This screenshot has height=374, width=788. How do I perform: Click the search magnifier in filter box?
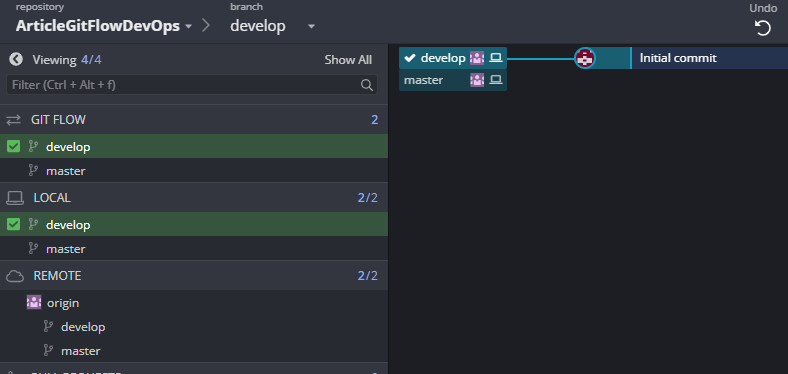[367, 85]
